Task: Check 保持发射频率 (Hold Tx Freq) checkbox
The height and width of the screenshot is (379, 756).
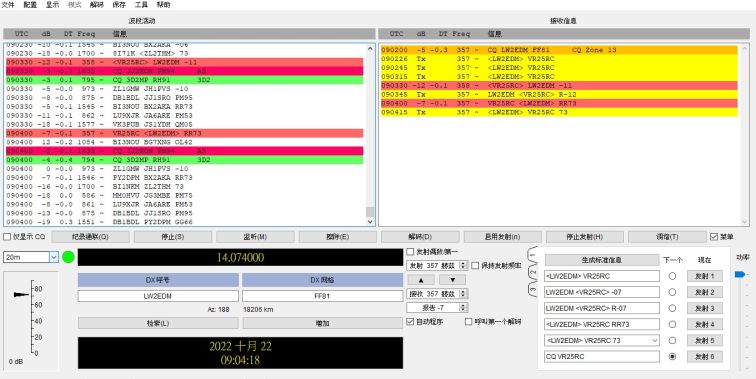Action: tap(475, 266)
